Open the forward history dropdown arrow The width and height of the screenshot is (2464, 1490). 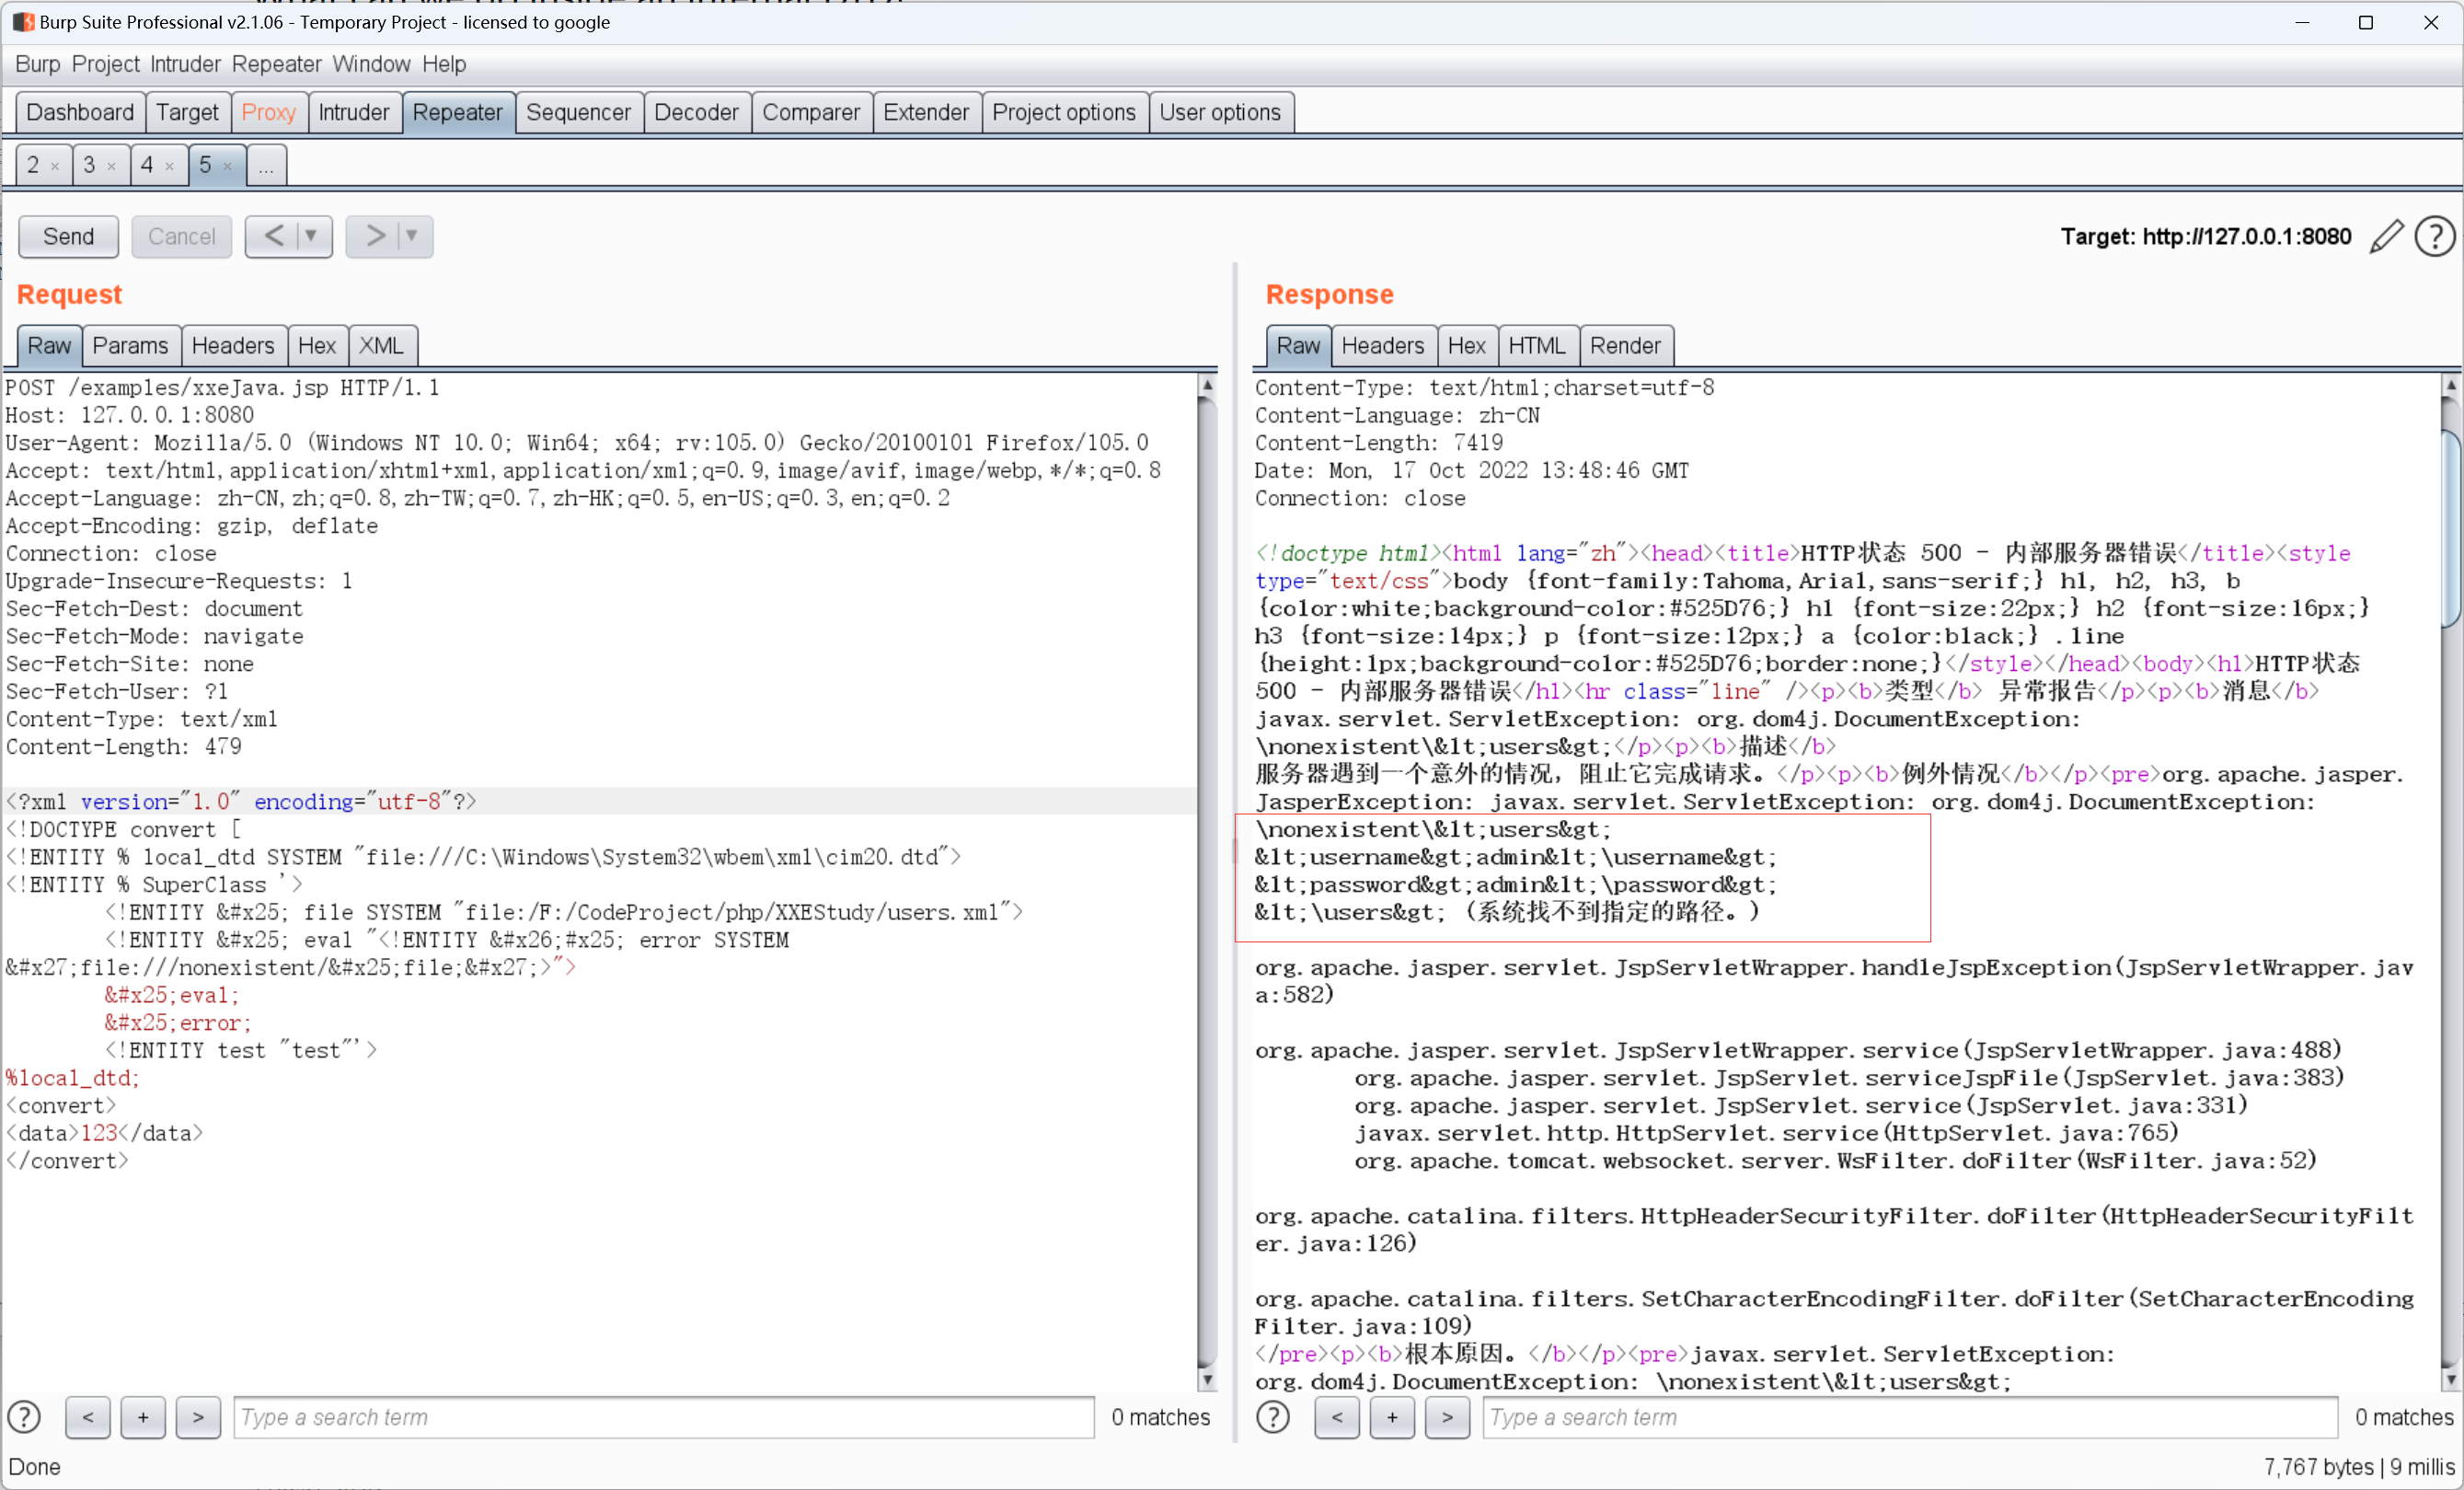pos(411,237)
